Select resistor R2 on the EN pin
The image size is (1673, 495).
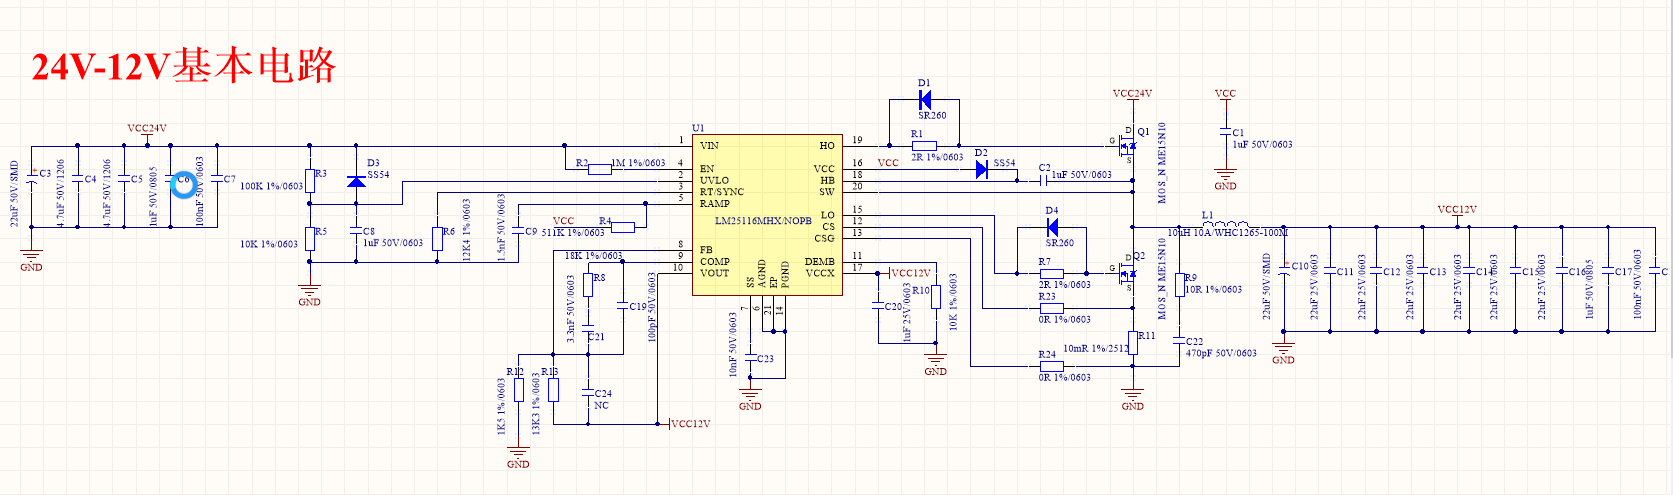[599, 169]
